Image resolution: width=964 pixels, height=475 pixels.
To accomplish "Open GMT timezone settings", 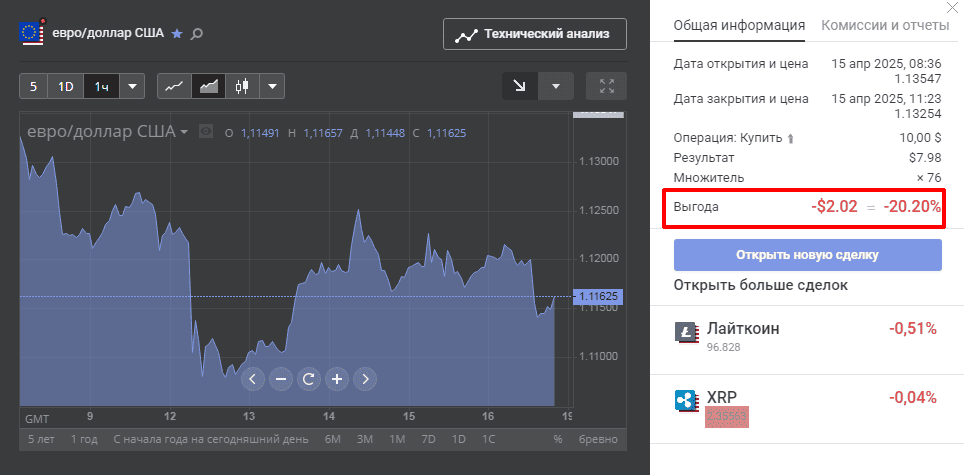I will tap(36, 419).
